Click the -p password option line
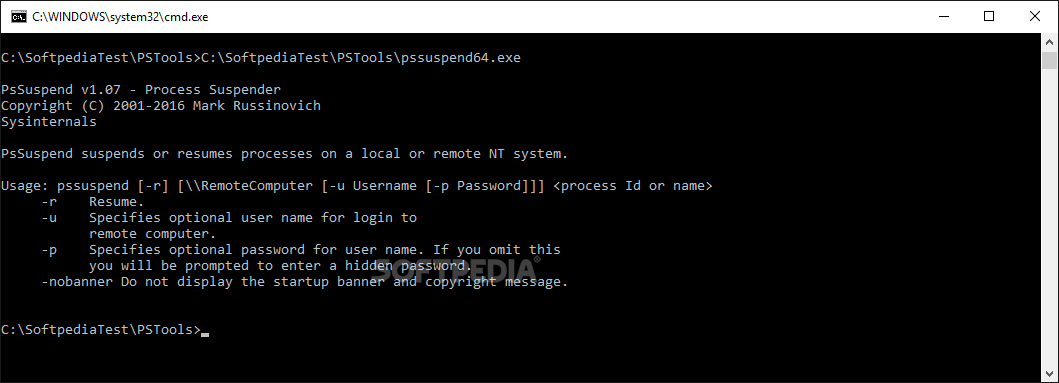This screenshot has height=383, width=1059. click(301, 250)
